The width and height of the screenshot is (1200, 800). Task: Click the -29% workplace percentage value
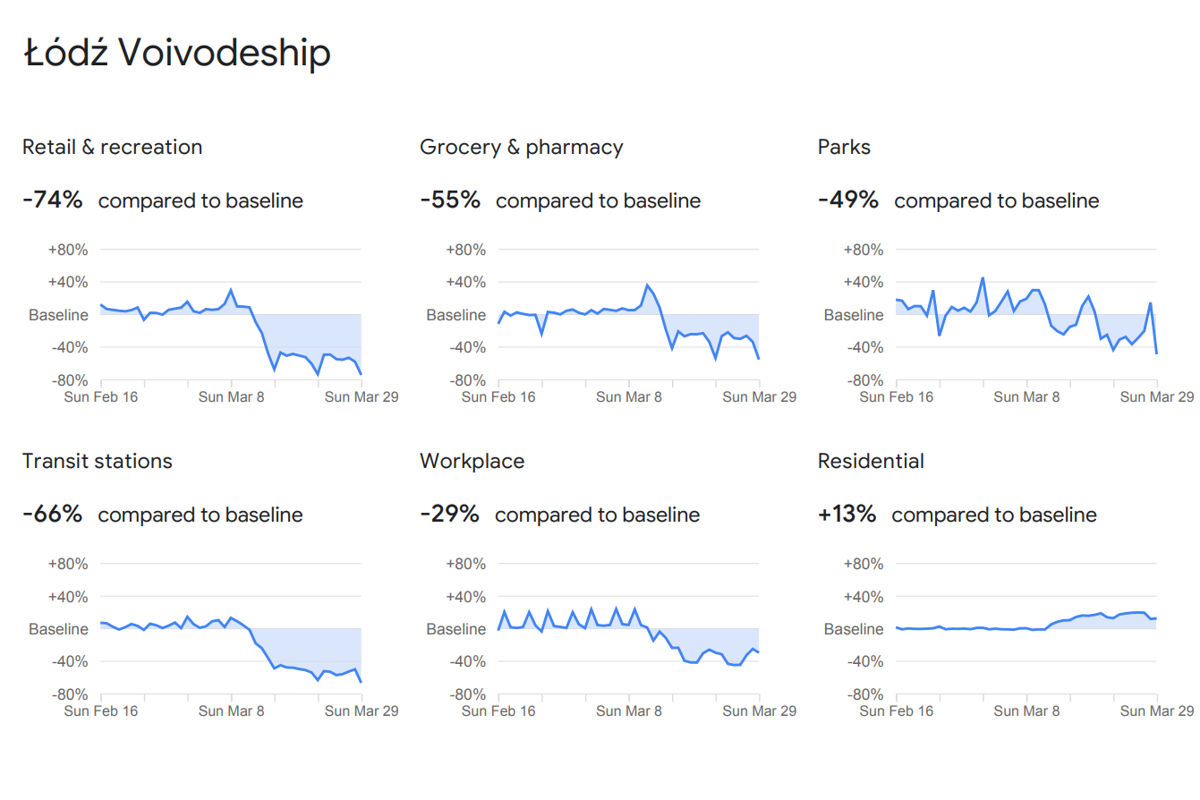pos(449,514)
